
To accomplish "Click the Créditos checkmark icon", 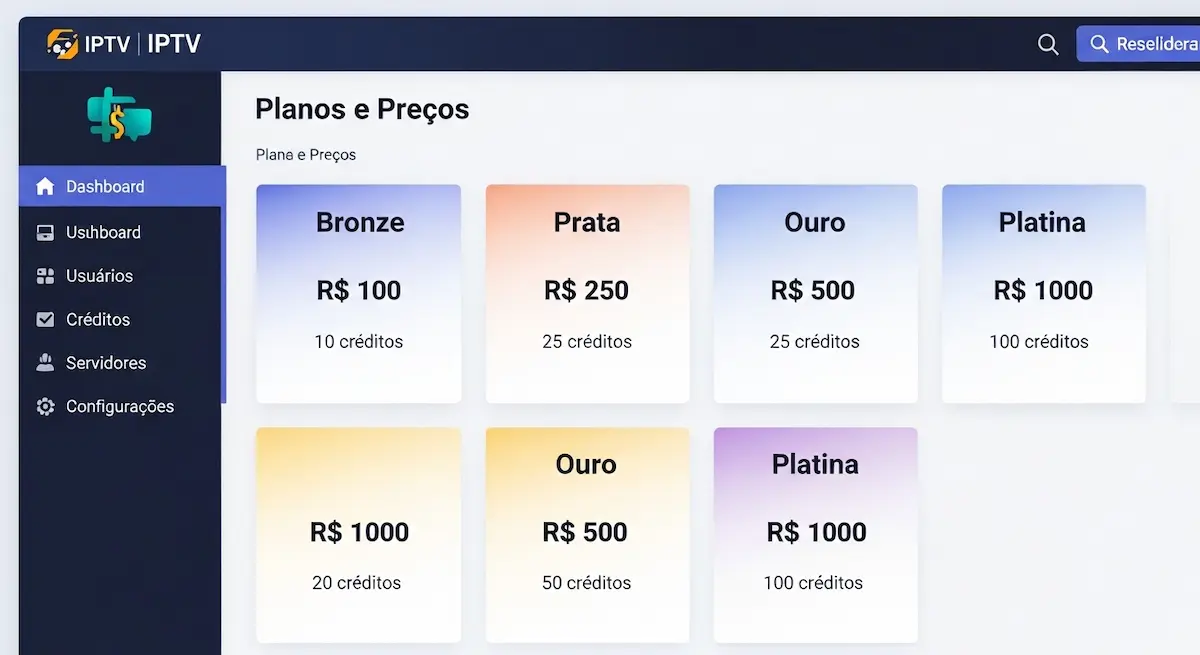I will 45,319.
